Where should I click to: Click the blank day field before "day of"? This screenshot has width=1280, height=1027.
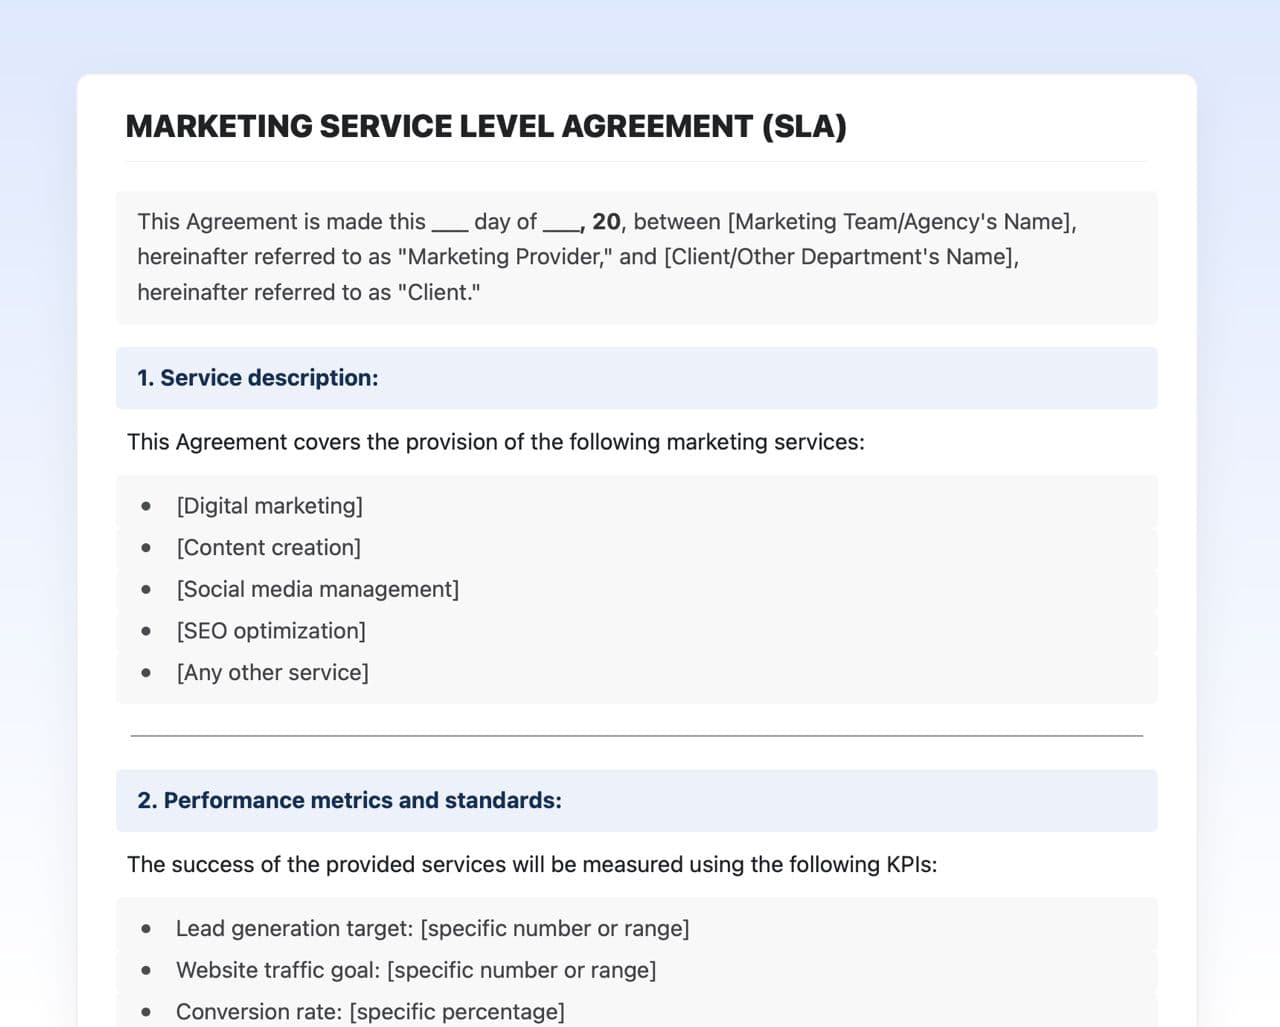click(x=450, y=223)
